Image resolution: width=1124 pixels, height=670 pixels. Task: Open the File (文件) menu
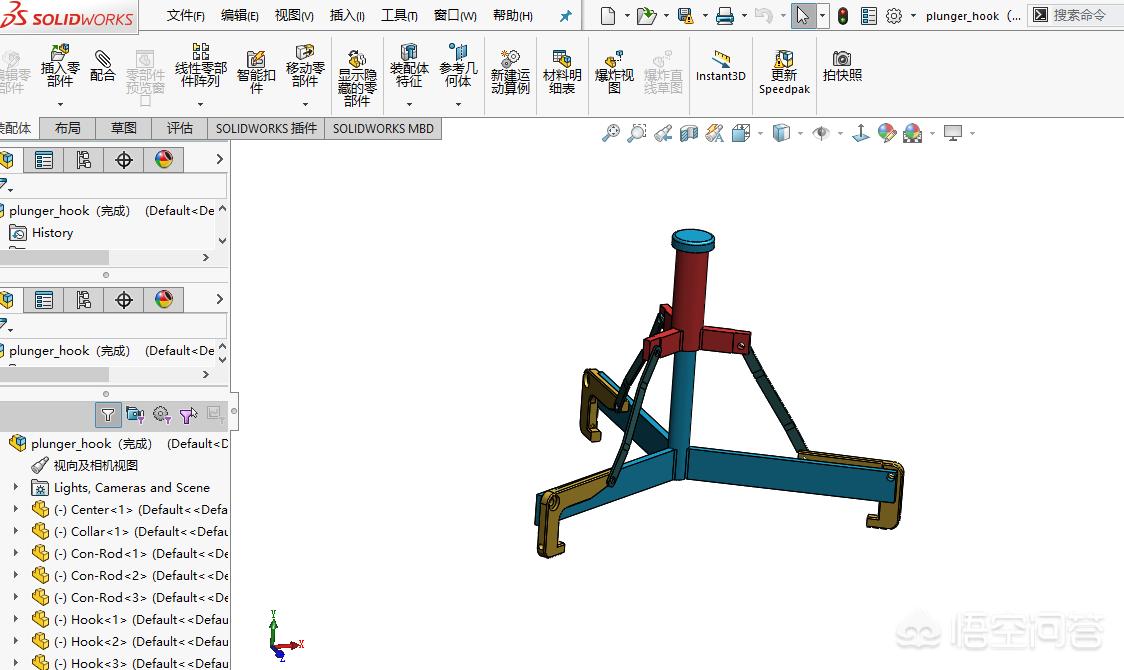[x=186, y=16]
